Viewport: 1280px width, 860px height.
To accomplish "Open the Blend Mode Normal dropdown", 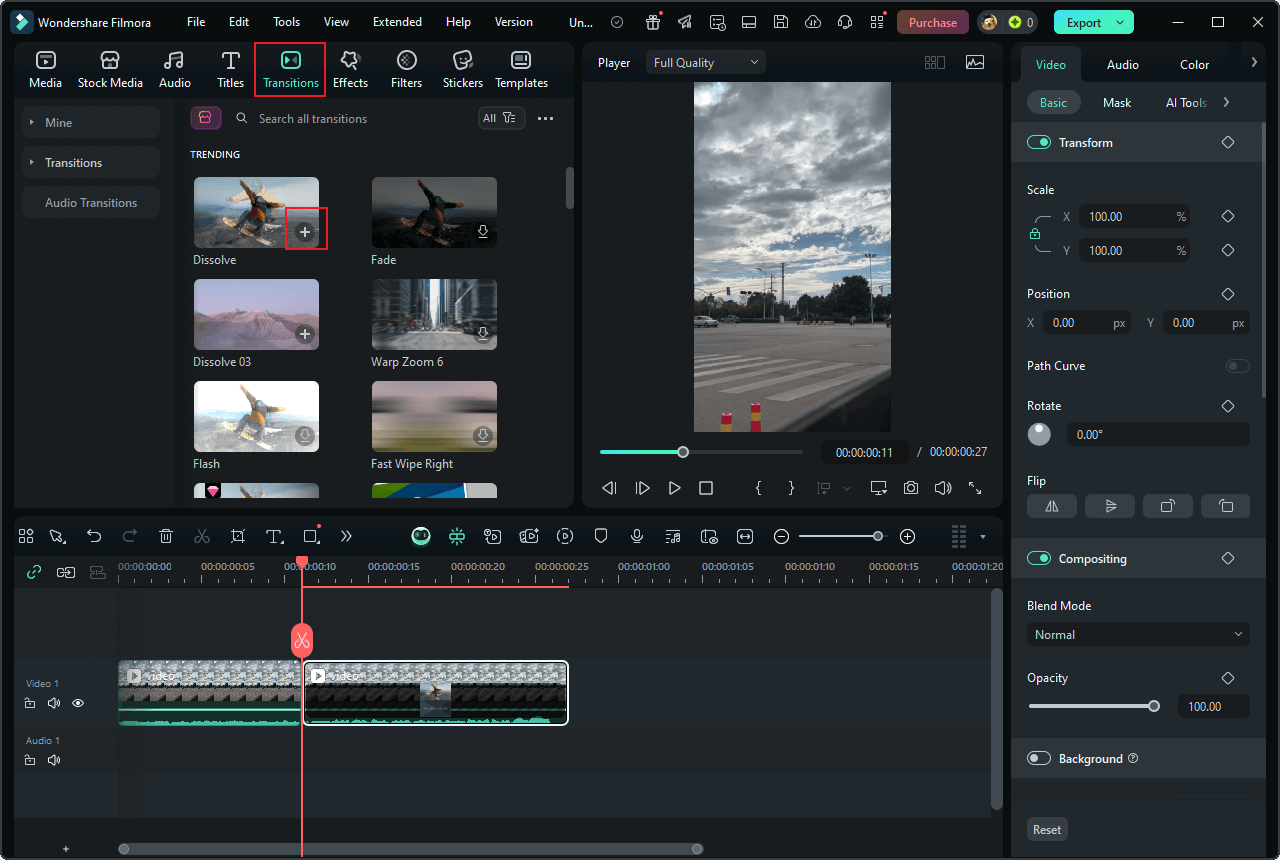I will pyautogui.click(x=1138, y=635).
